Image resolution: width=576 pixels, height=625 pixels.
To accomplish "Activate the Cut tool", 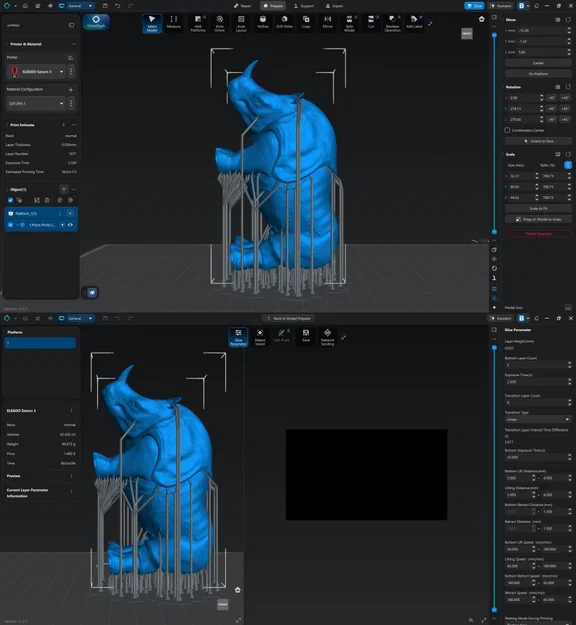I will pyautogui.click(x=371, y=22).
